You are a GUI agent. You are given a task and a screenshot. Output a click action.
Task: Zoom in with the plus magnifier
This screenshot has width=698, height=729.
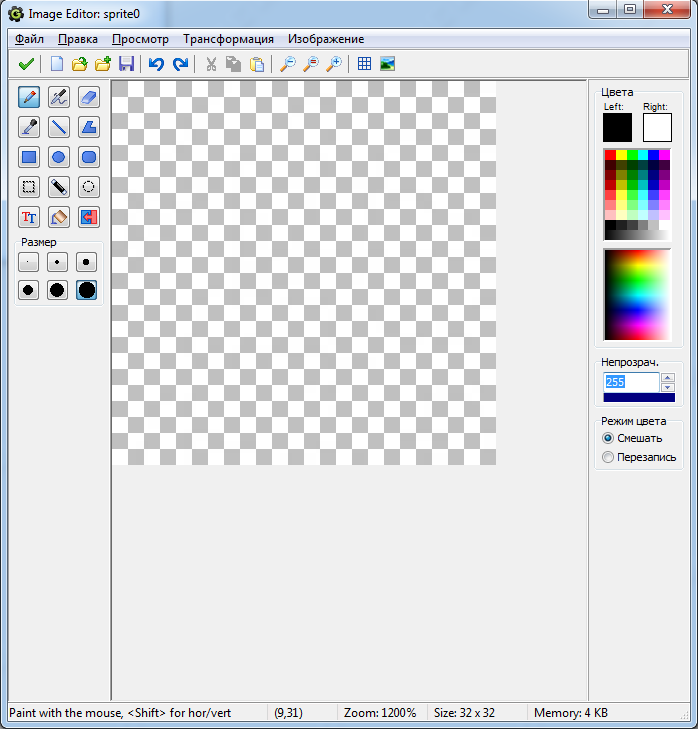click(334, 64)
